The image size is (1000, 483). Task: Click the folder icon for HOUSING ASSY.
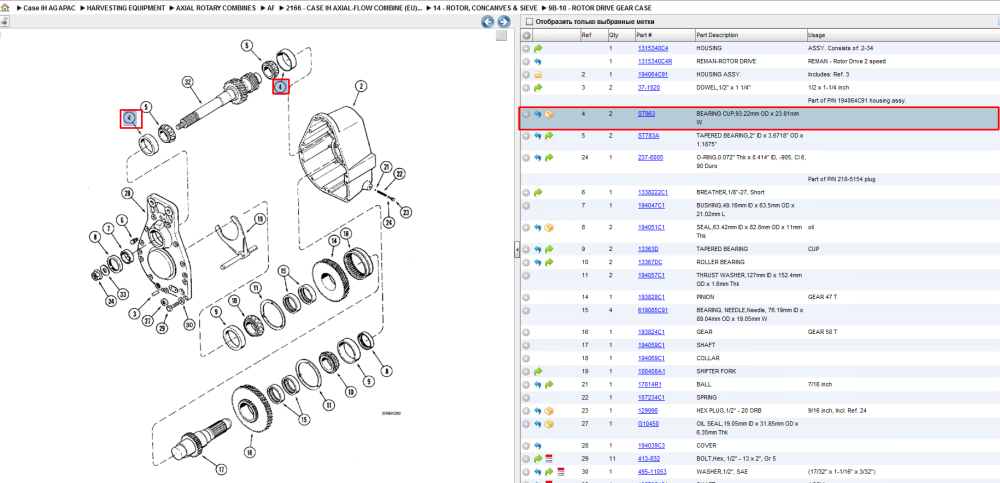538,75
